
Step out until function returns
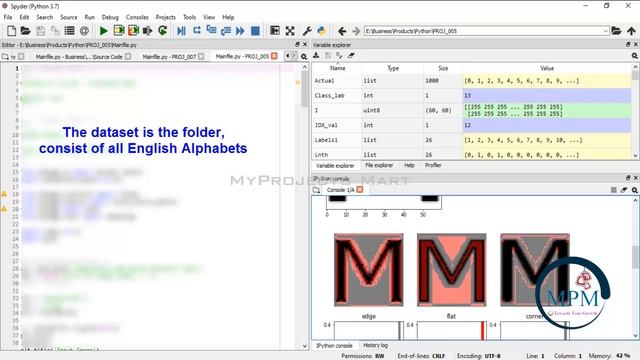(x=226, y=31)
